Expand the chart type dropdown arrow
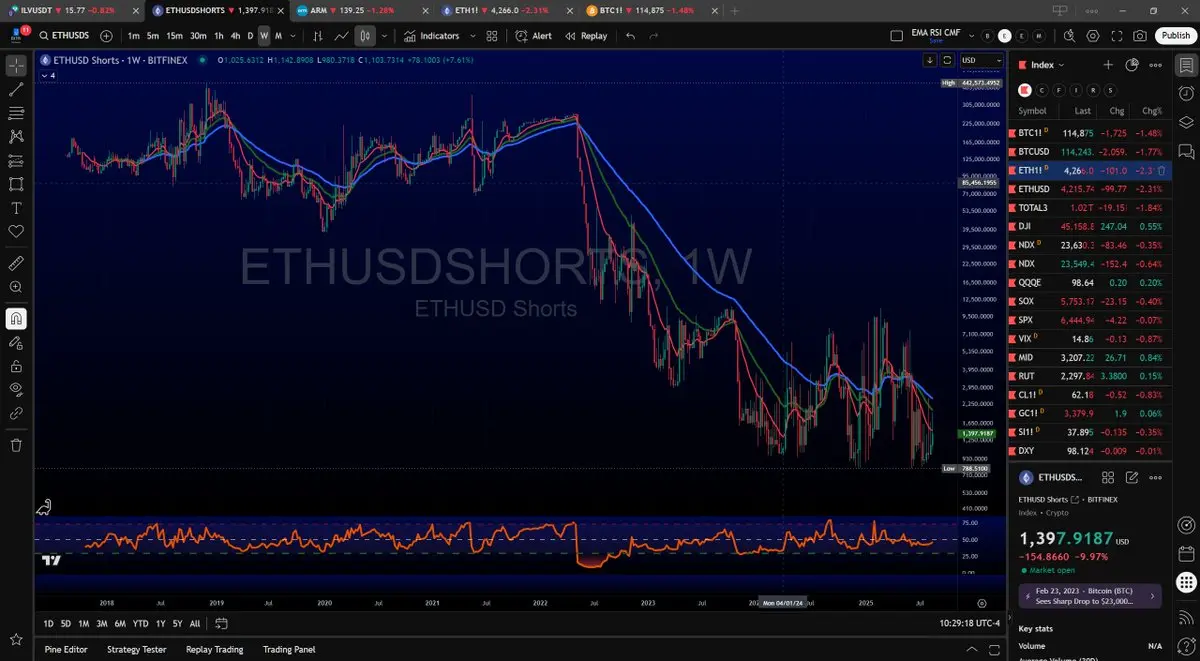The height and width of the screenshot is (661, 1200). [x=383, y=36]
